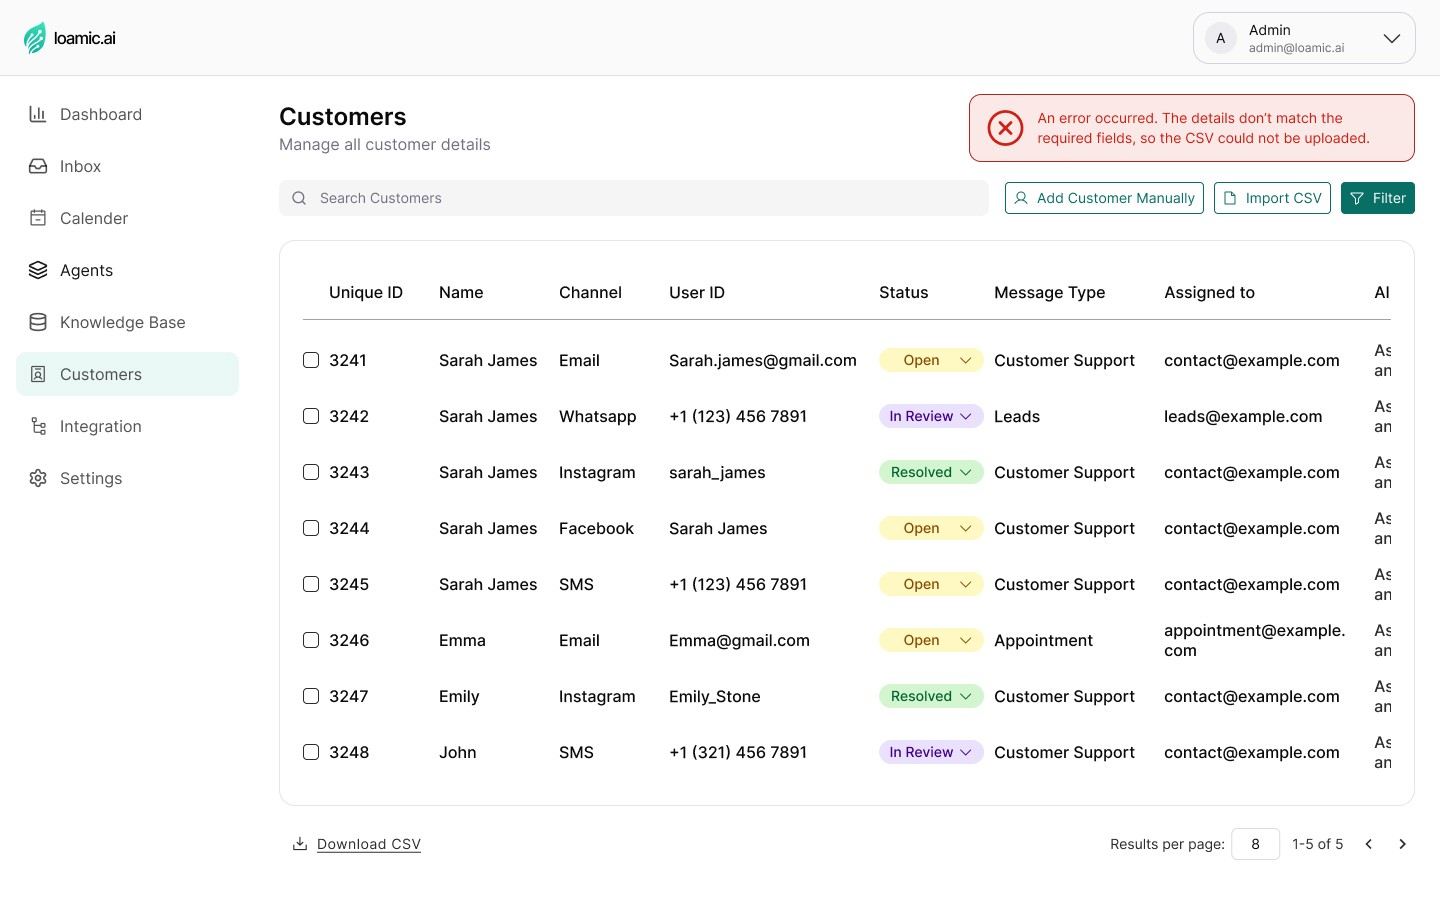Click the error notification banner text
The width and height of the screenshot is (1440, 900).
[1203, 128]
